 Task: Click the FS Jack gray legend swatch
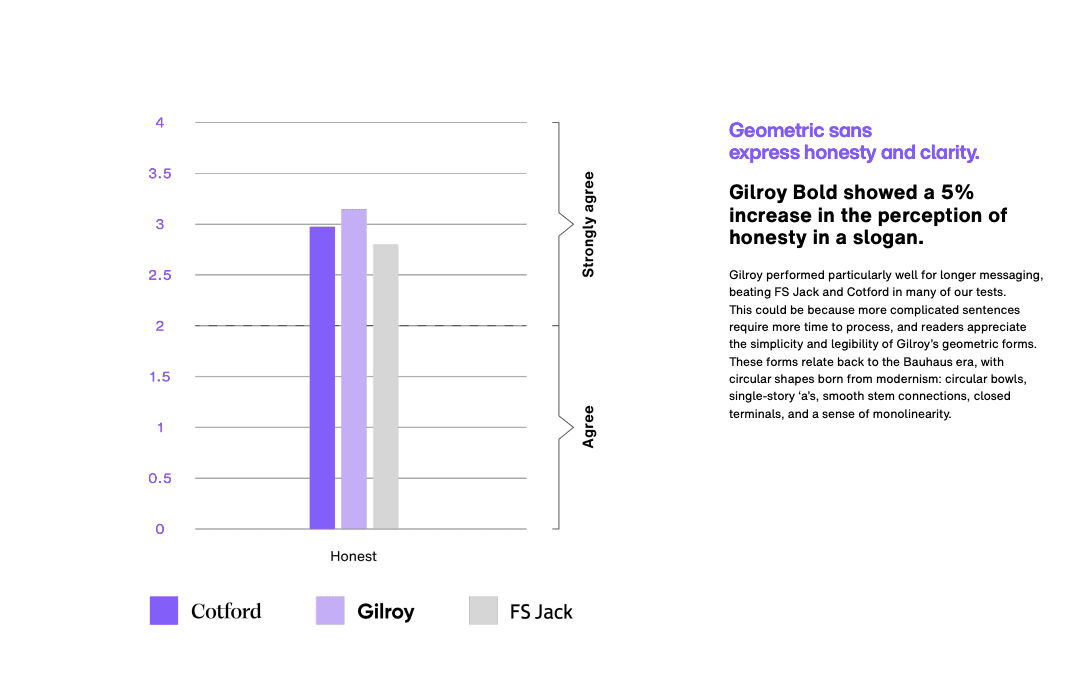tap(483, 611)
